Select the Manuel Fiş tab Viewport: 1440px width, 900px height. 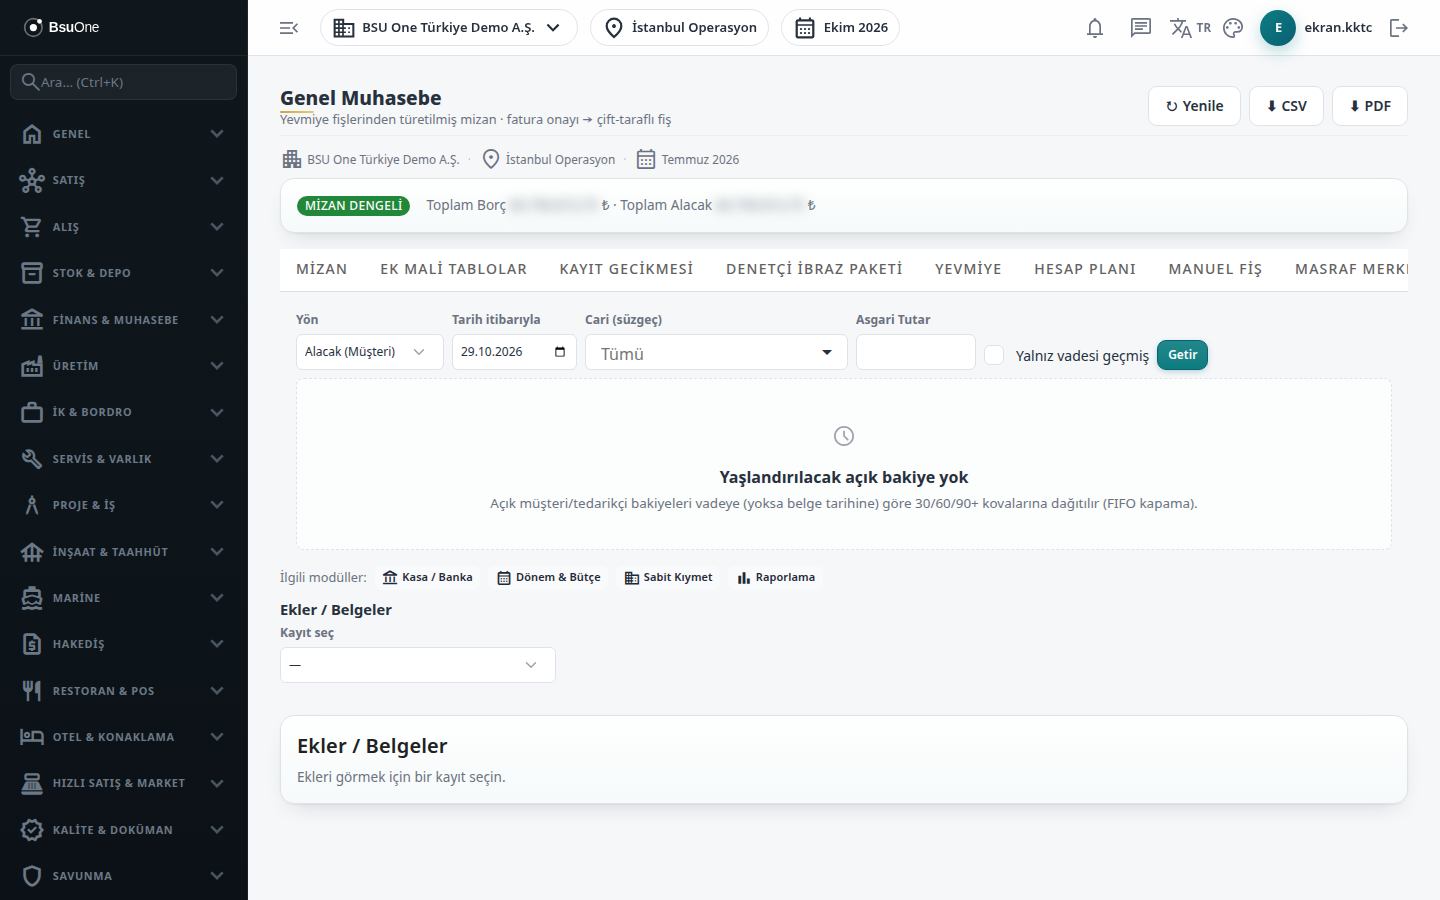1215,269
